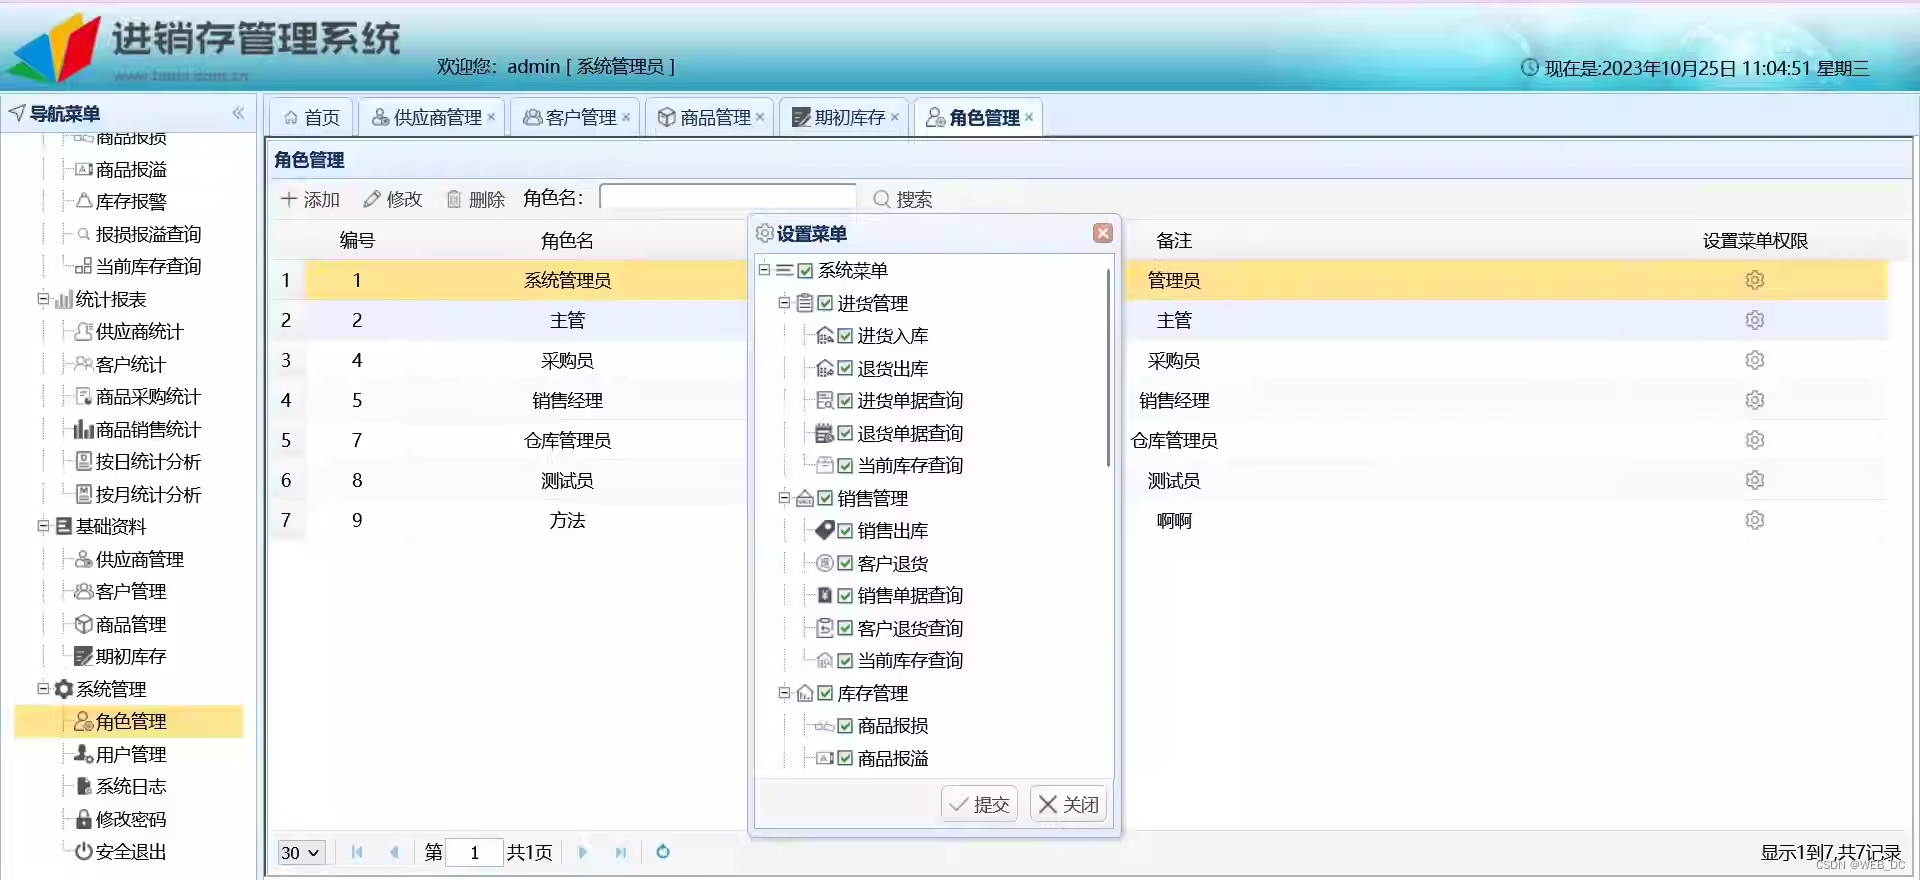Screen dimensions: 1920x880
Task: Close the 供应商管理 tab
Action: pyautogui.click(x=491, y=117)
